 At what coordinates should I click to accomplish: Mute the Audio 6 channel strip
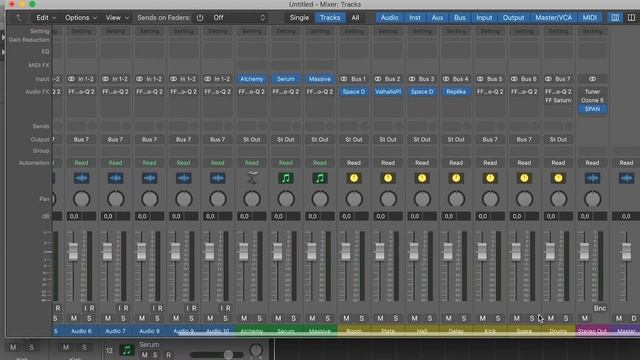coord(74,318)
